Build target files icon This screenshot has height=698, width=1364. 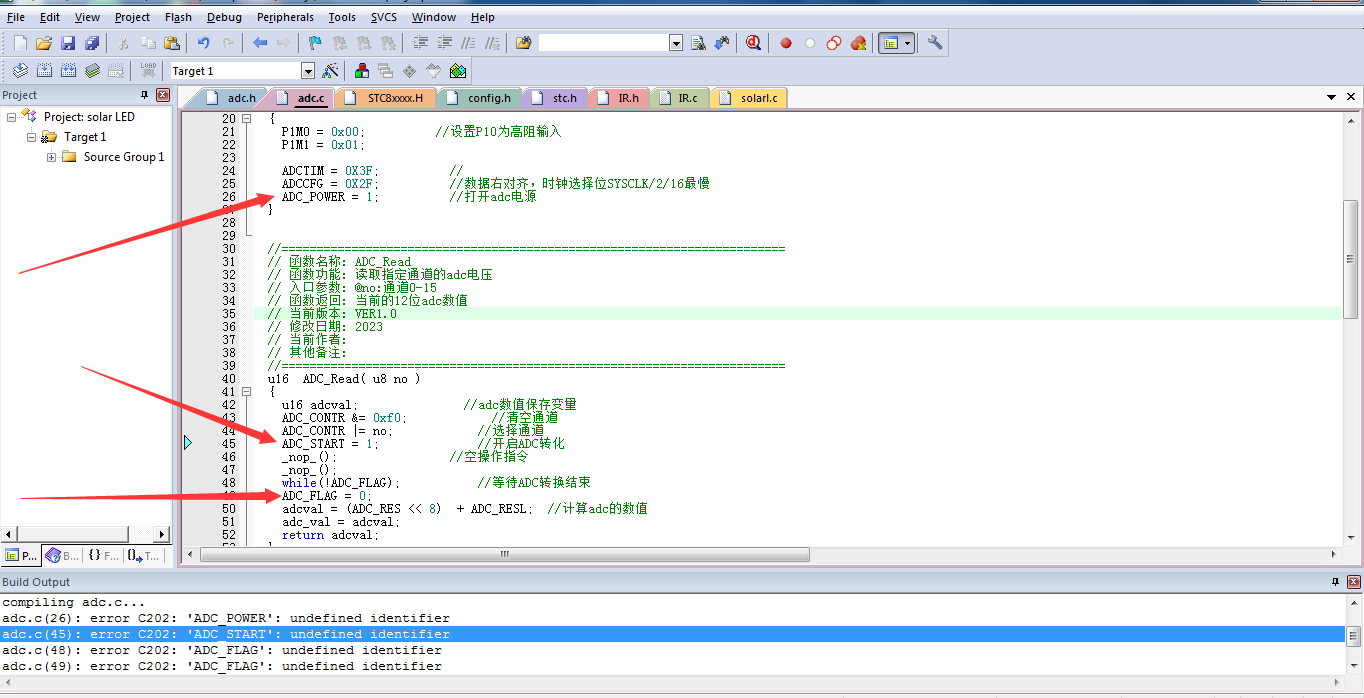click(44, 71)
